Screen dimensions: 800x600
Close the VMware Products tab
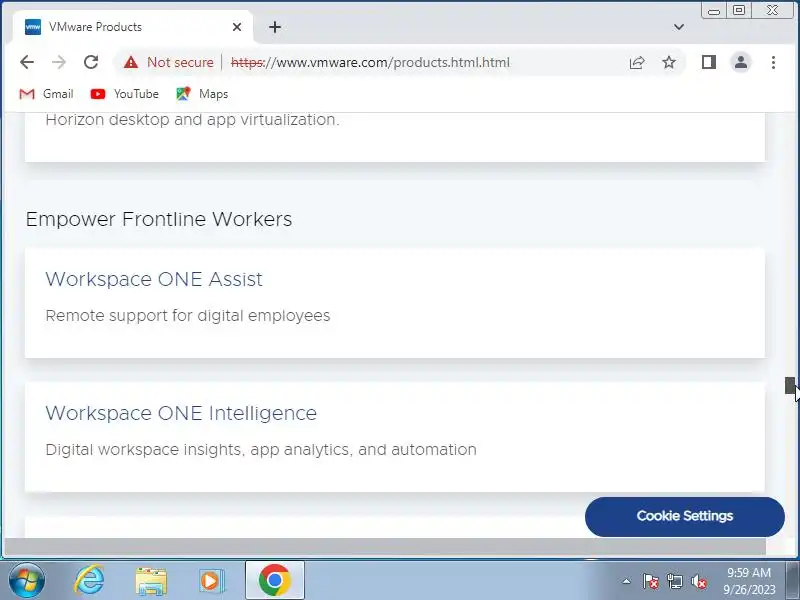(x=237, y=27)
